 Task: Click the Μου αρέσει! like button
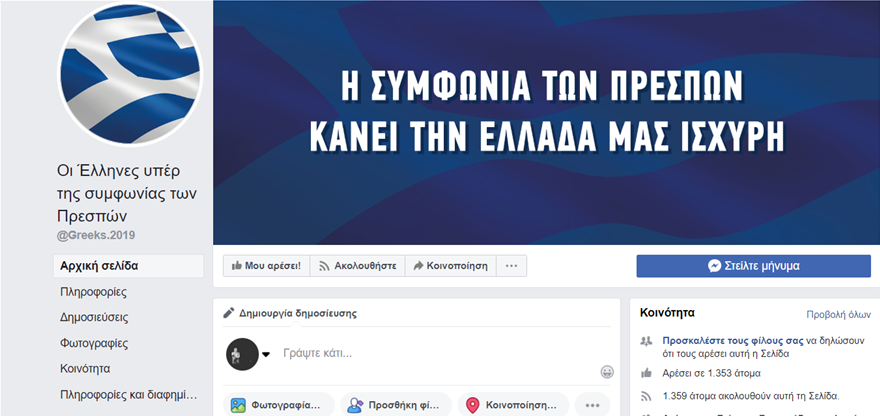pyautogui.click(x=266, y=266)
